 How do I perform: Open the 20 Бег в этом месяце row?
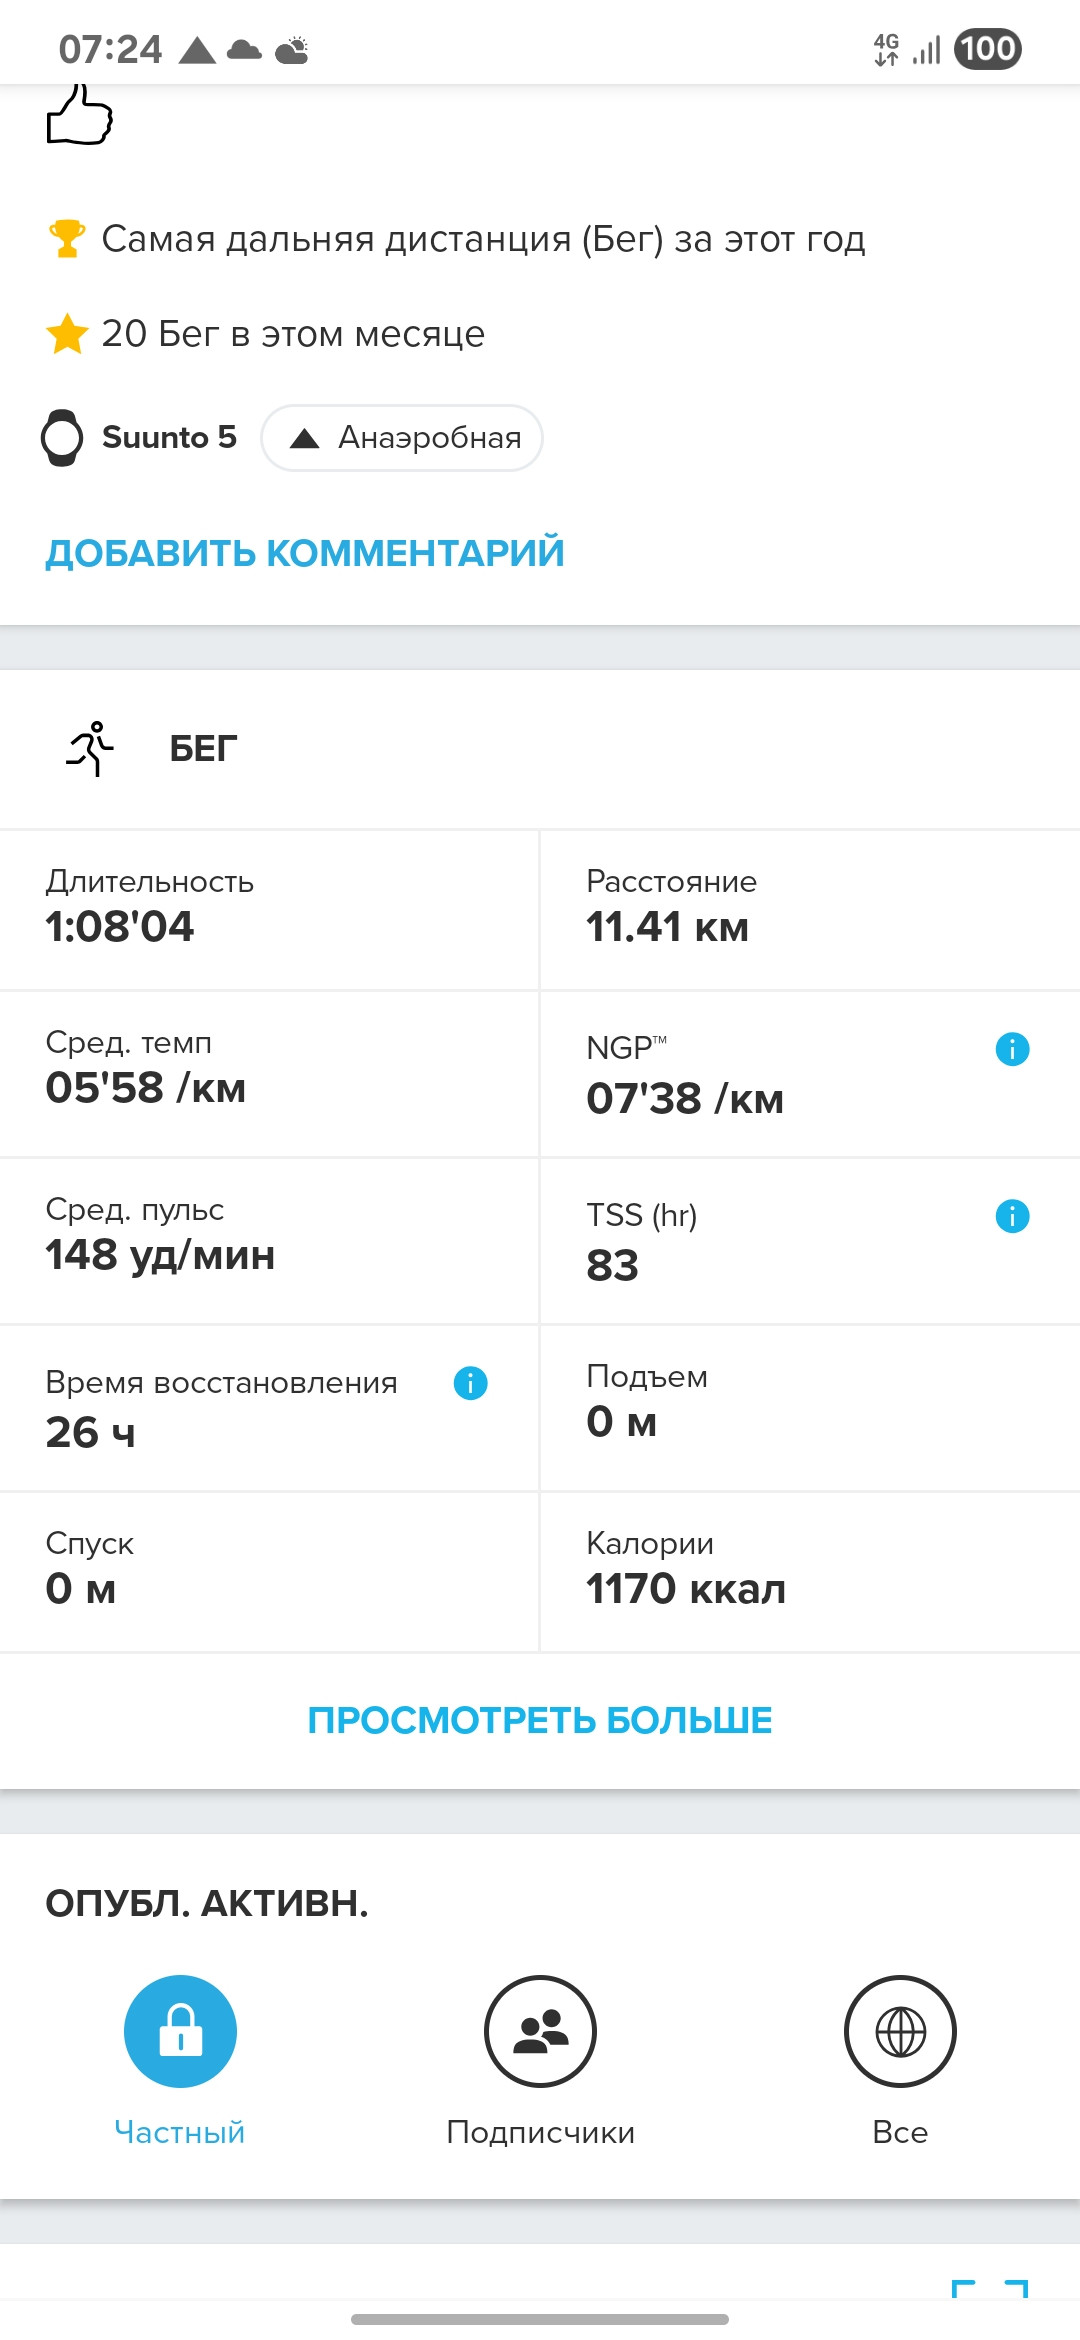[x=266, y=334]
